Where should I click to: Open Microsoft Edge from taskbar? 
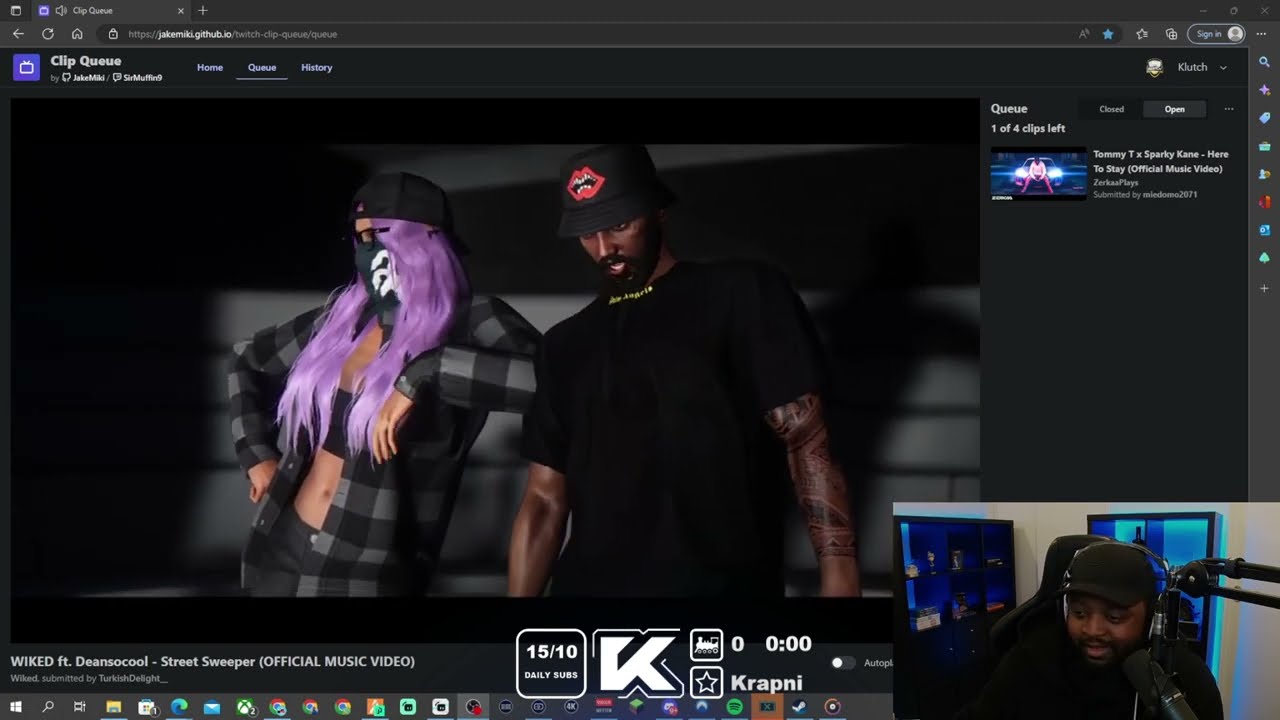(179, 707)
